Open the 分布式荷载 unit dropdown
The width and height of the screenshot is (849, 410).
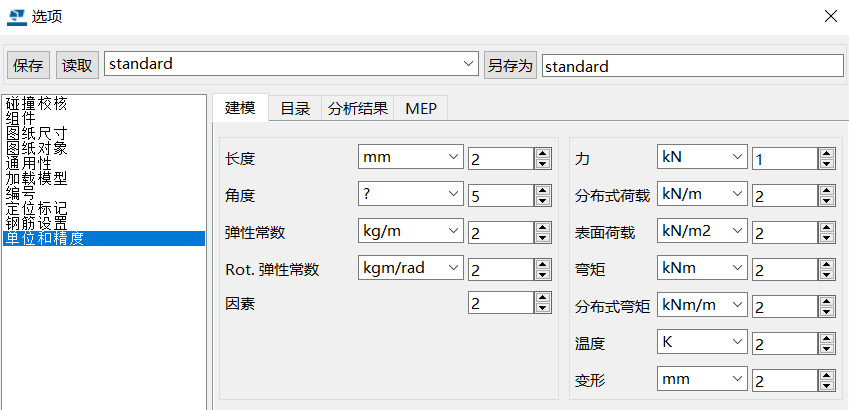[702, 194]
